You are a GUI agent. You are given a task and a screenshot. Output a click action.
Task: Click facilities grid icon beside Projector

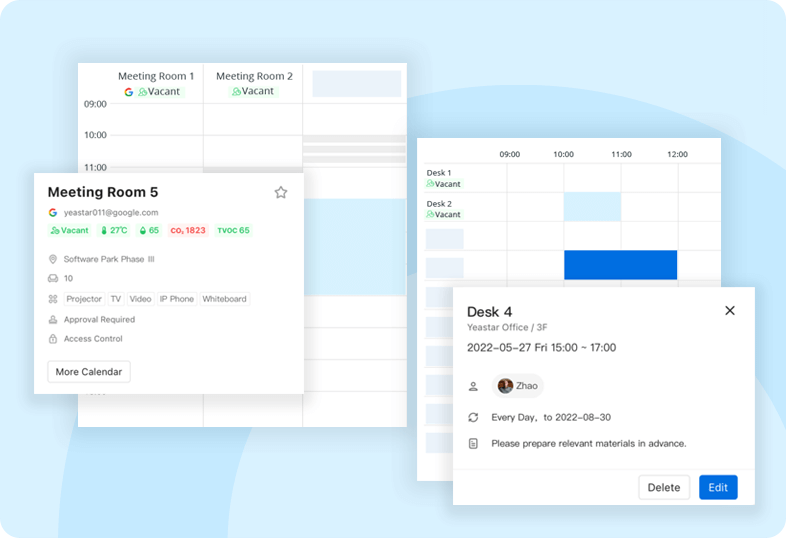point(53,299)
